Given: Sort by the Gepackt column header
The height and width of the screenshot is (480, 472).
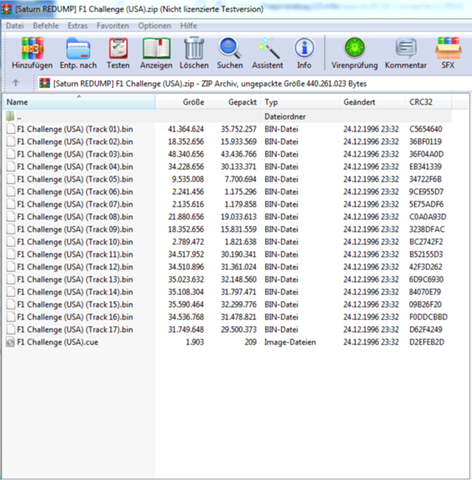Looking at the screenshot, I should 234,102.
